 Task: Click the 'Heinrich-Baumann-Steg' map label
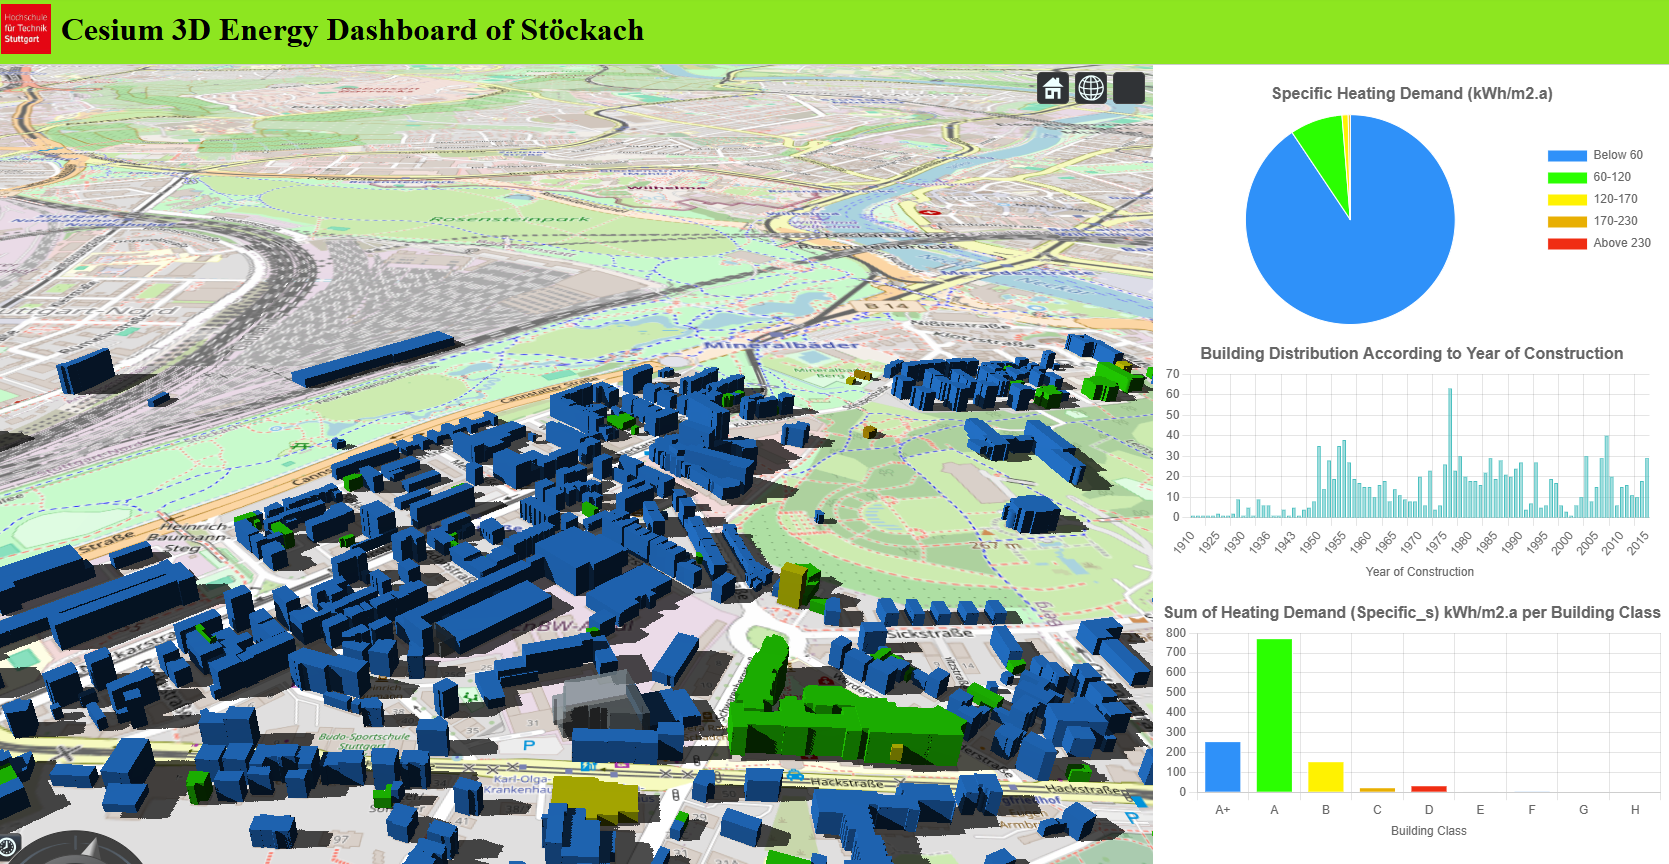pos(193,537)
